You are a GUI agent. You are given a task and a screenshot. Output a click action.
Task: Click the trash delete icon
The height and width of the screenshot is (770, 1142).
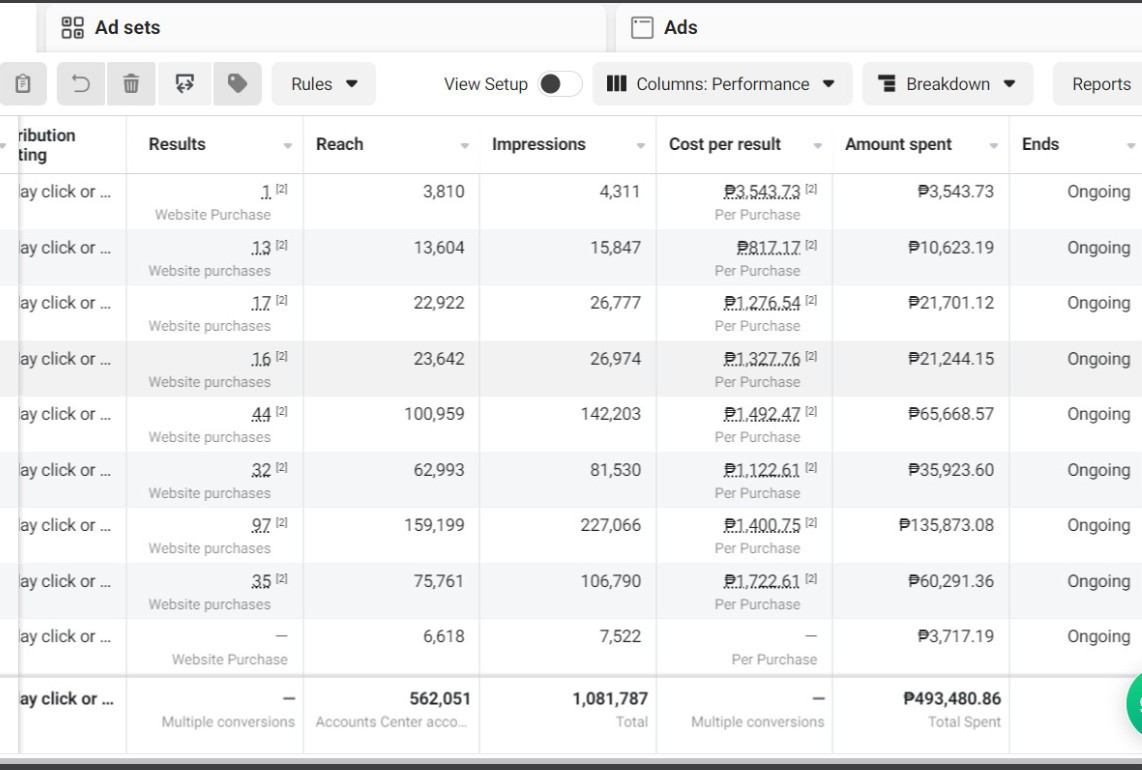tap(131, 84)
